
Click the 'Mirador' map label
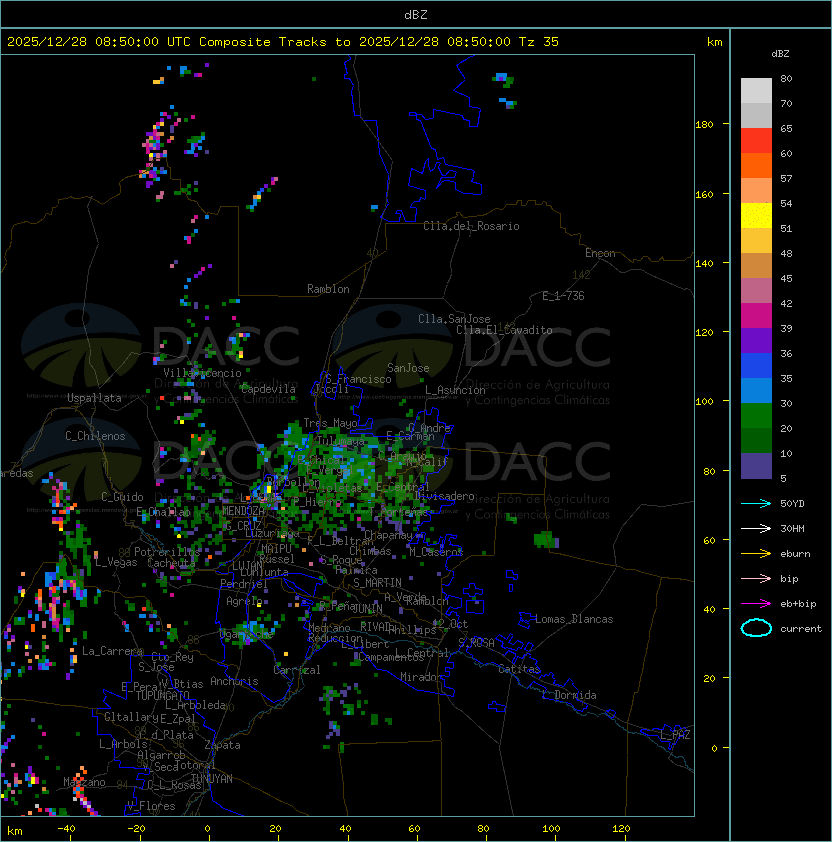[421, 677]
